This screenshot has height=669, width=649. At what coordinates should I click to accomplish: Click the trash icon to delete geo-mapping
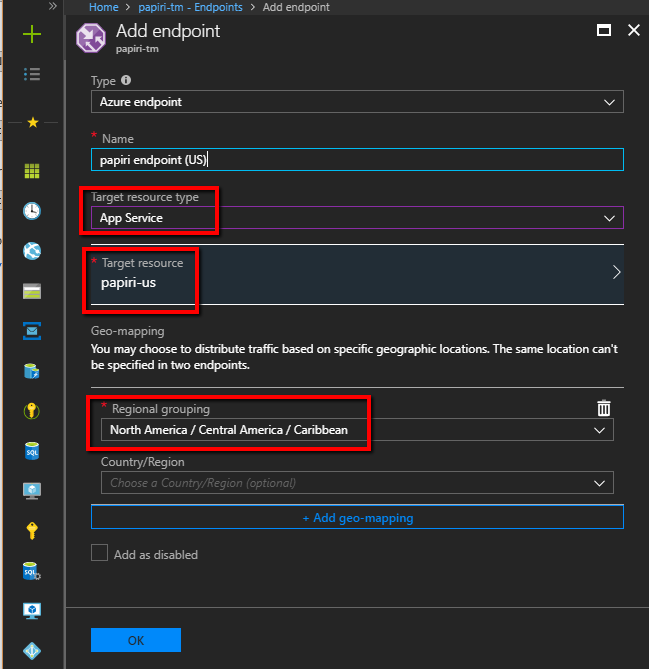point(604,408)
